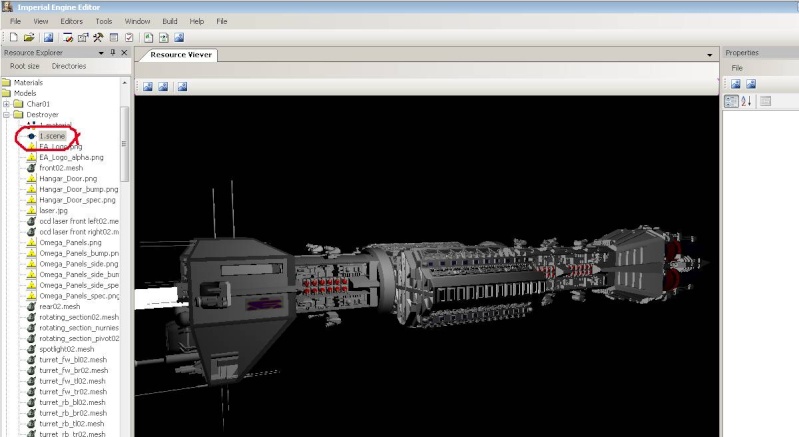Select the Resource Viewer tab
Screen dimensions: 799x437
point(181,54)
